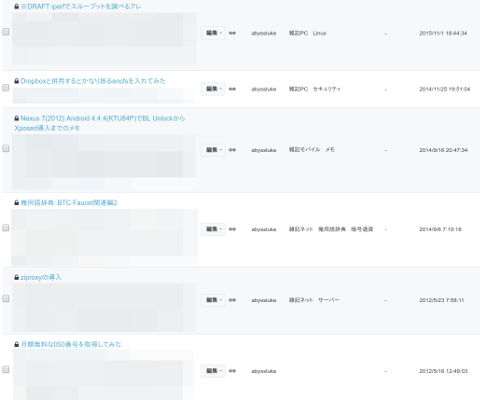Click the date 2012/5/23 7:58:11
This screenshot has width=480, height=400.
pyautogui.click(x=442, y=300)
